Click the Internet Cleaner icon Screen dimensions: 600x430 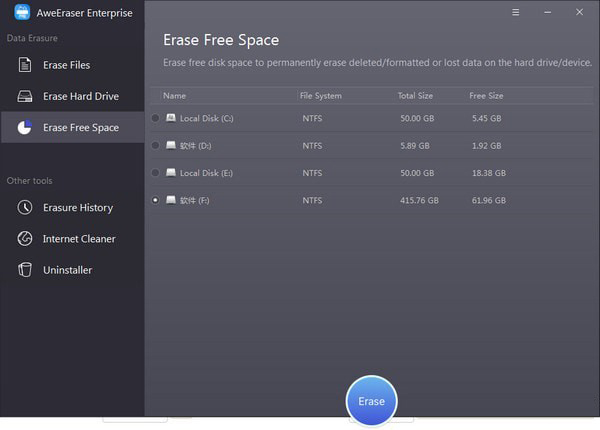point(25,239)
